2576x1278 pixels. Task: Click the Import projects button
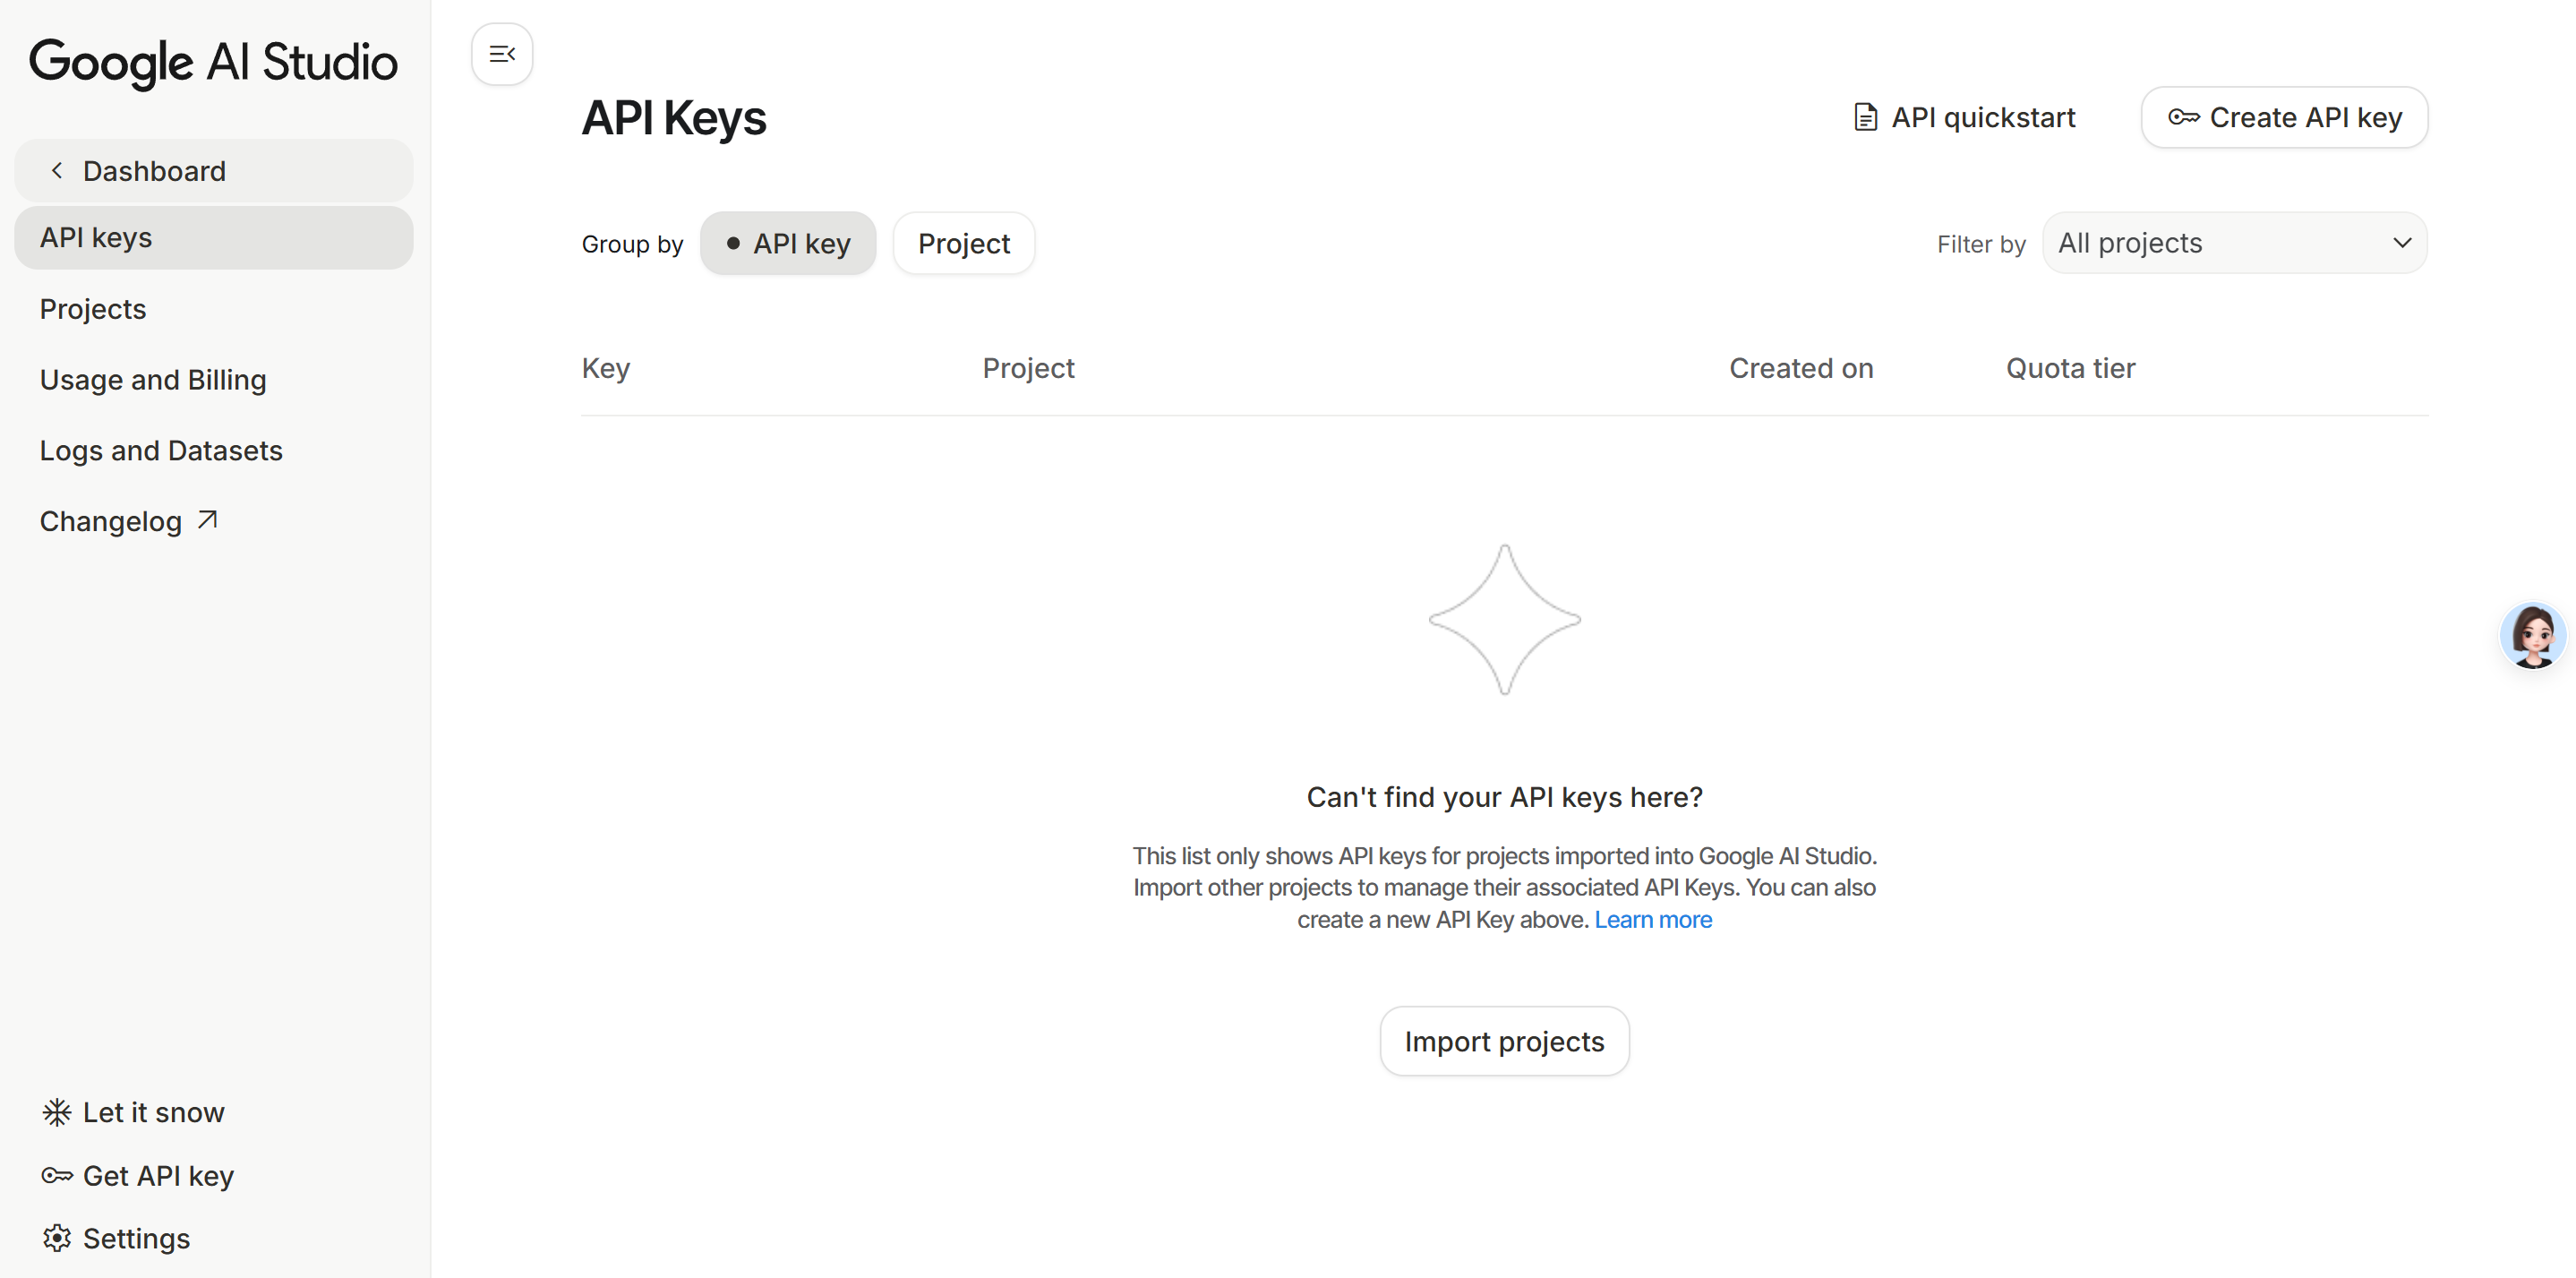point(1503,1041)
